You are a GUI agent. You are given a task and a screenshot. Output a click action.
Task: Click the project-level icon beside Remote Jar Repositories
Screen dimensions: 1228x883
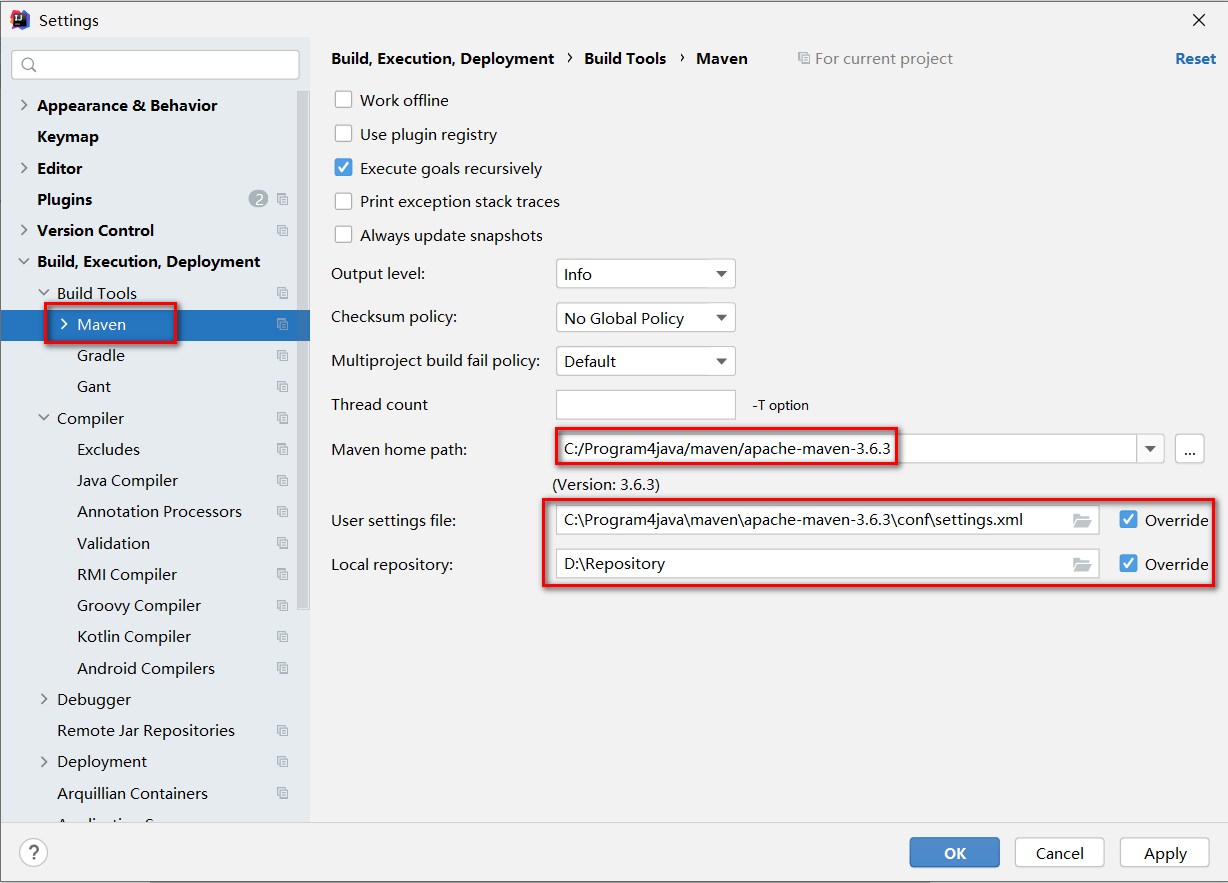tap(282, 730)
